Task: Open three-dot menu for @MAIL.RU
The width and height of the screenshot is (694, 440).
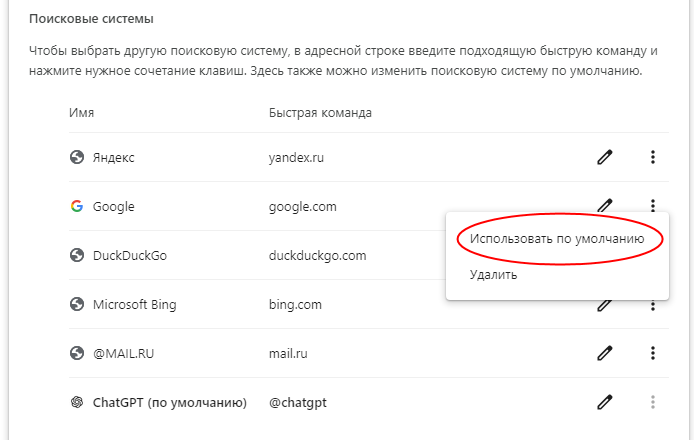Action: coord(653,353)
